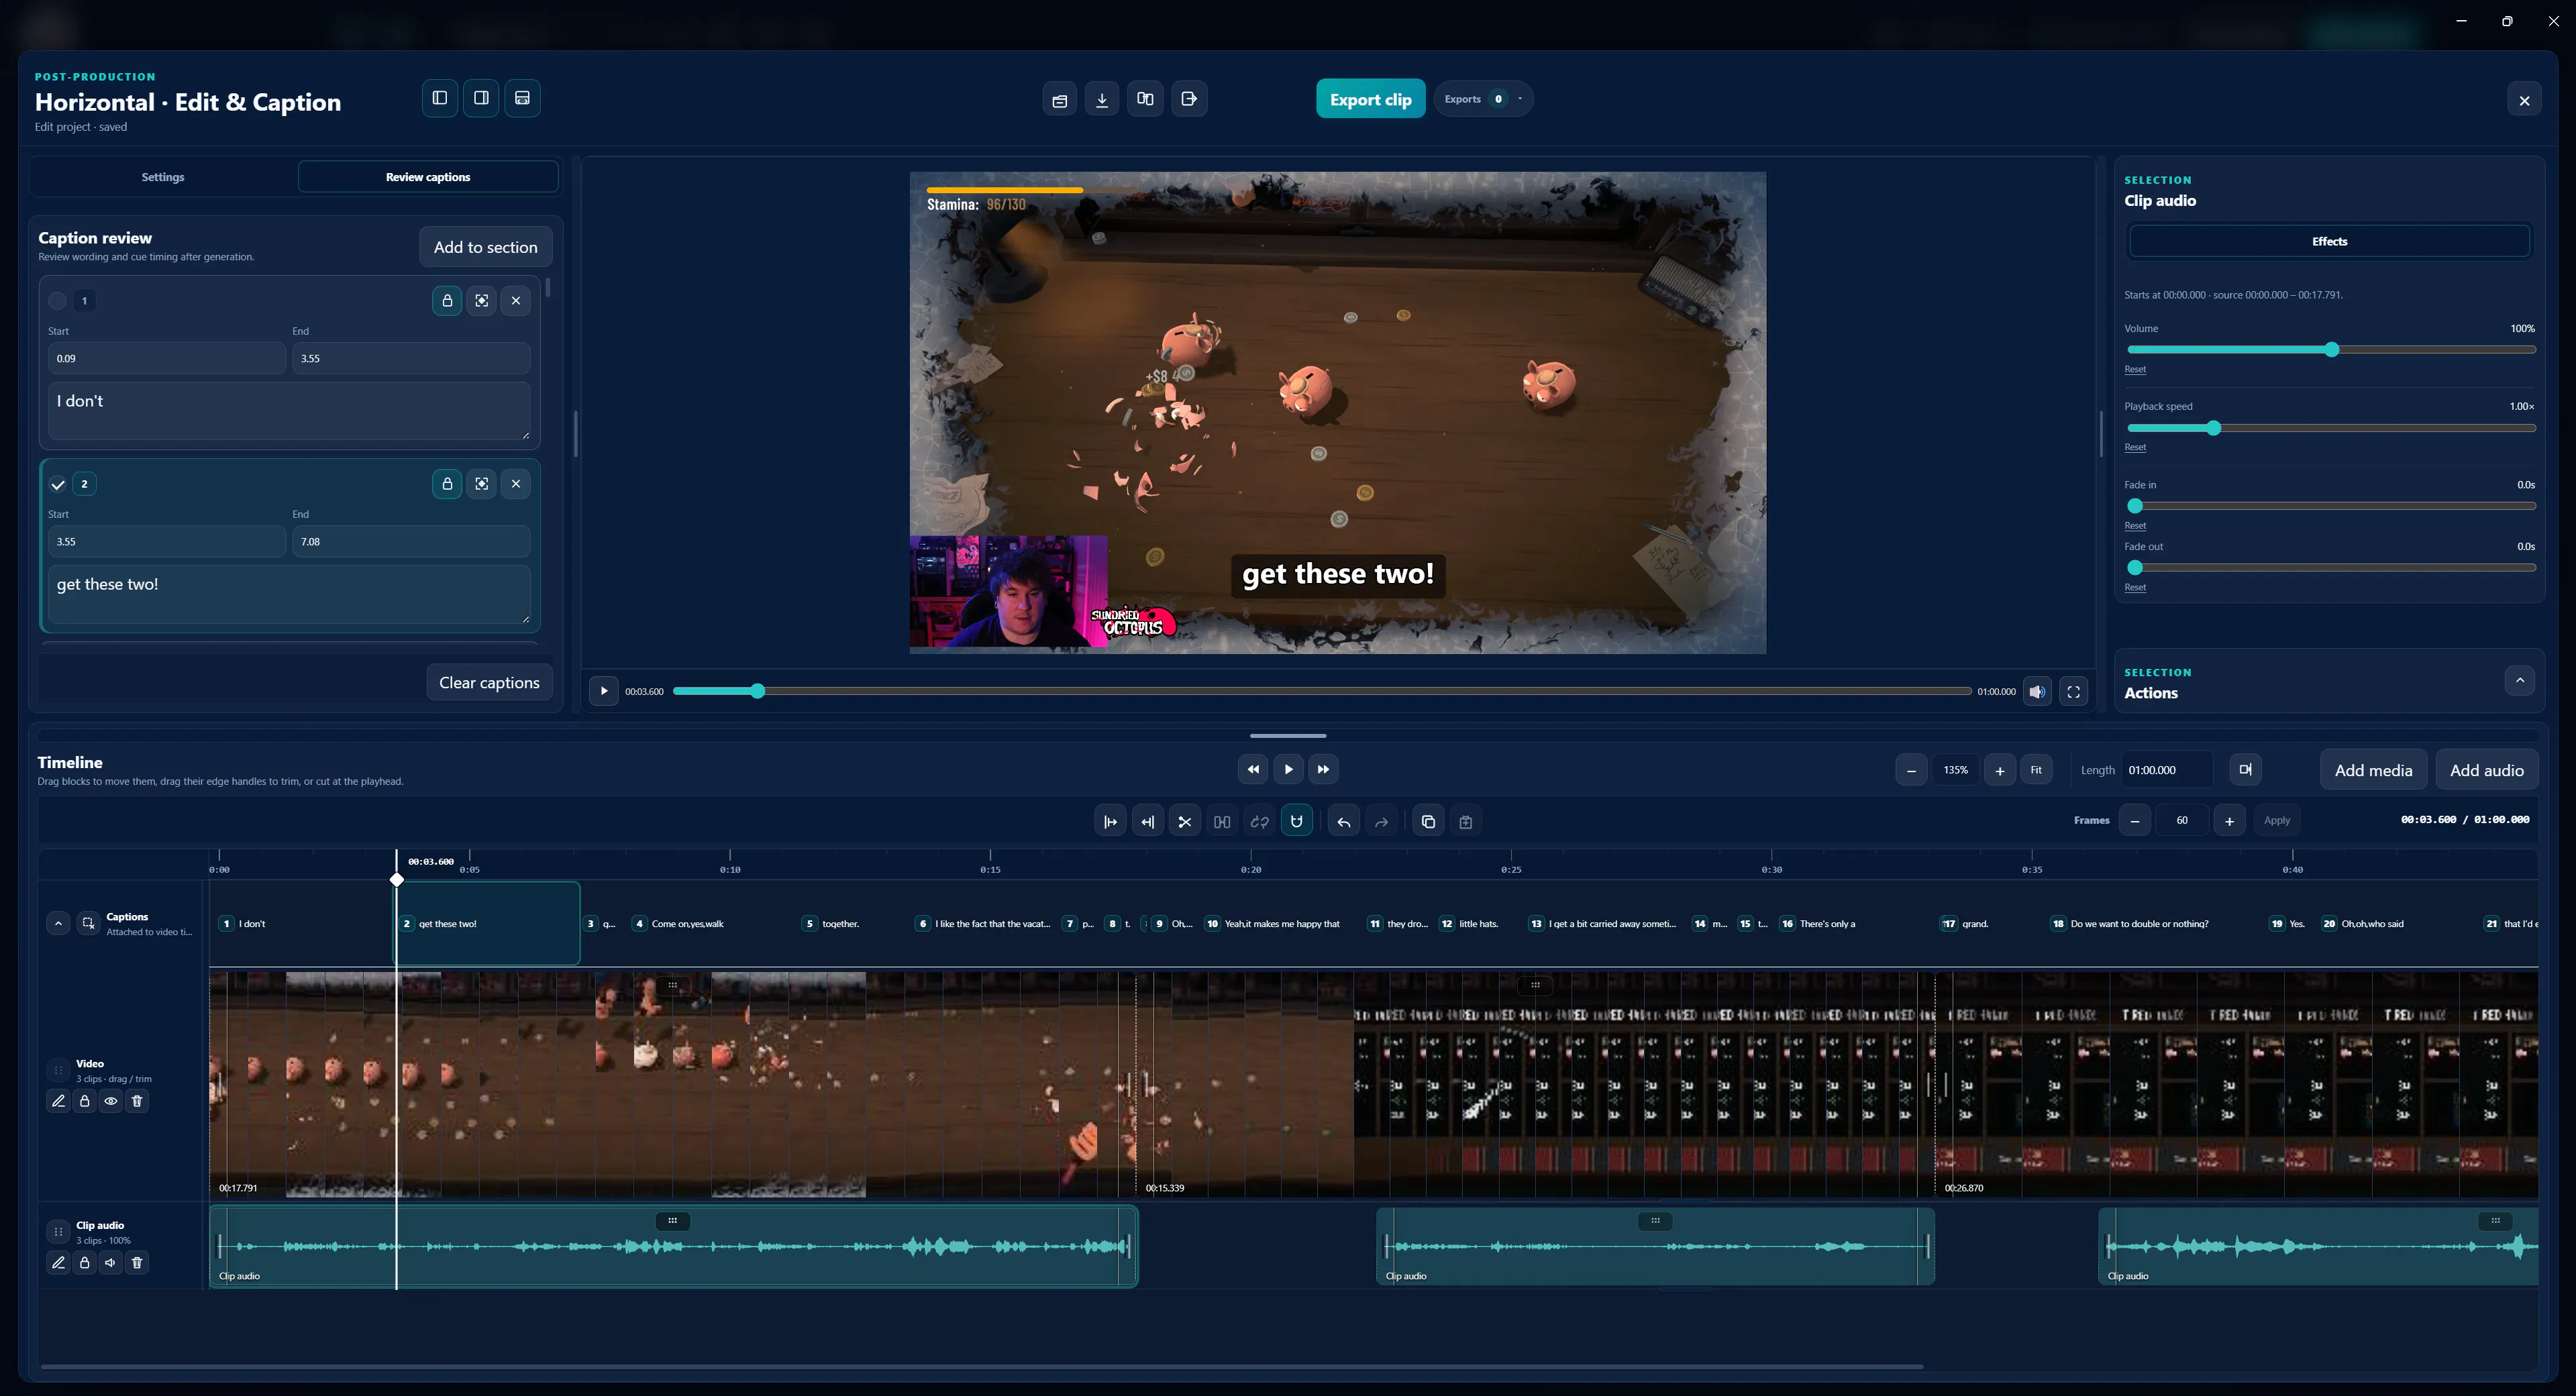Viewport: 2576px width, 1396px height.
Task: Toggle lock on caption 2
Action: point(447,484)
